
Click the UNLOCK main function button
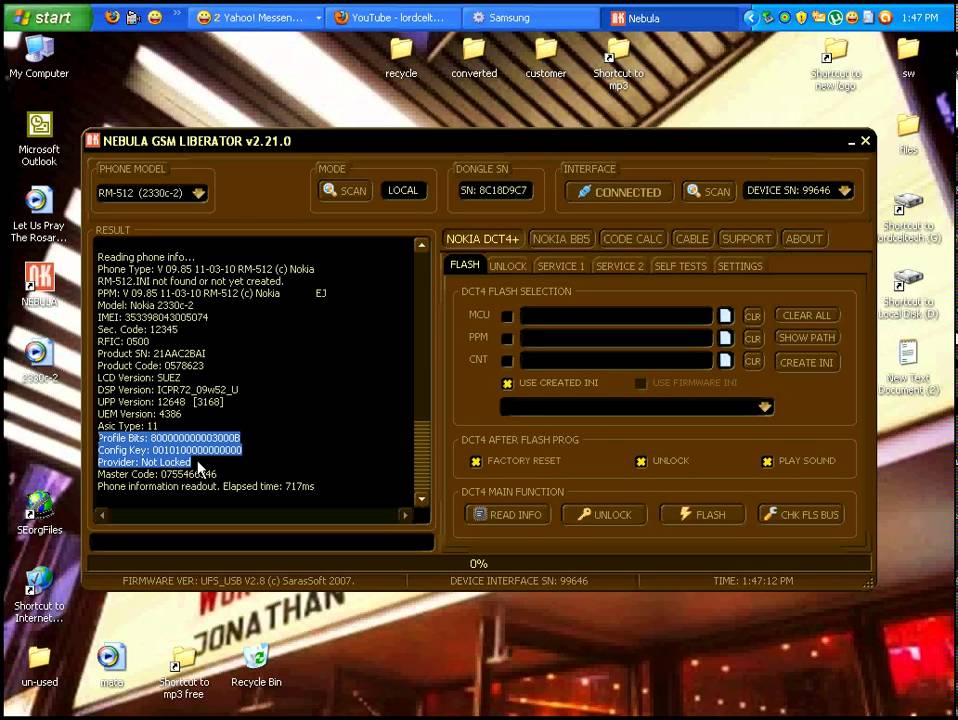point(605,515)
